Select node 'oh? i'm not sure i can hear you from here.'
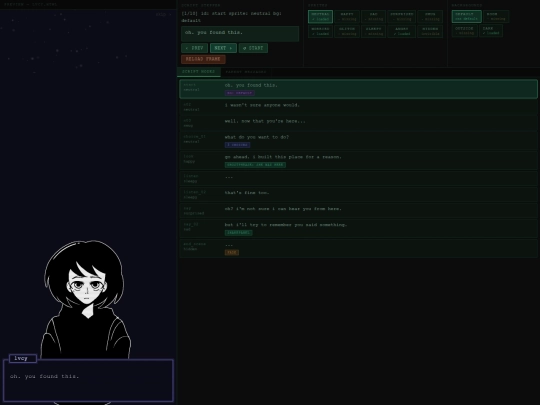The height and width of the screenshot is (405, 540). coord(359,210)
